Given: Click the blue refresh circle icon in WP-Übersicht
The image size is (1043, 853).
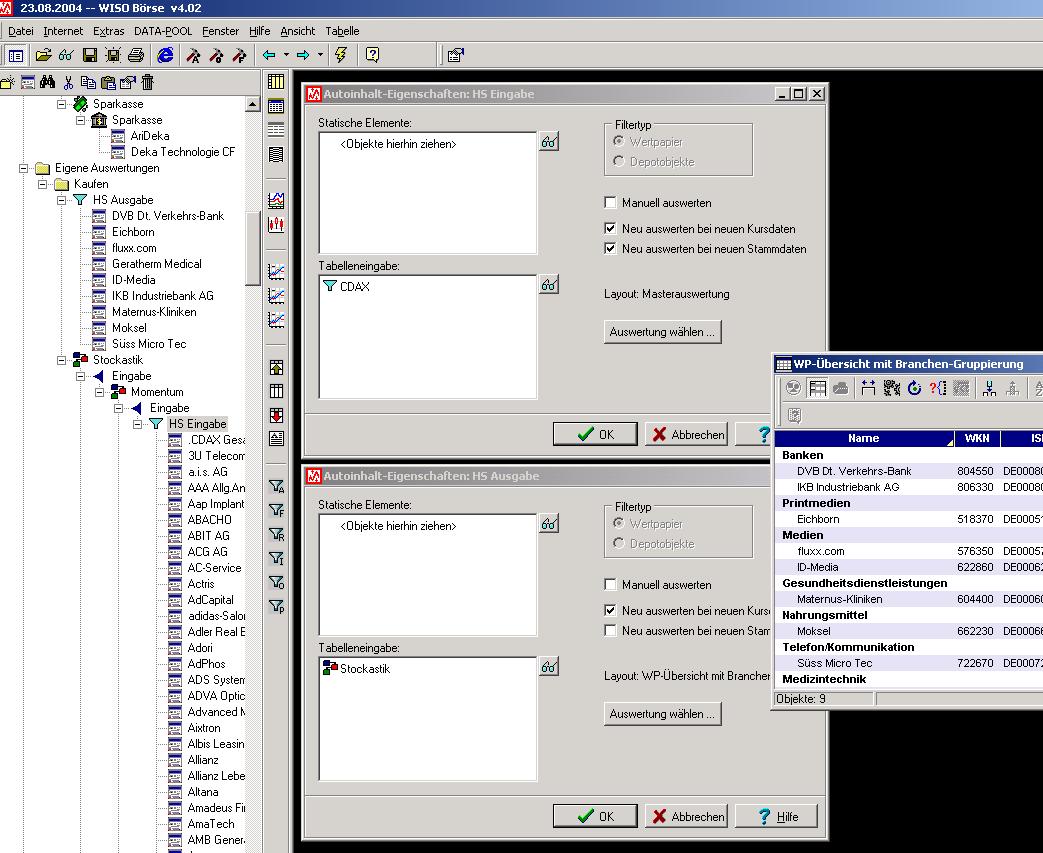Looking at the screenshot, I should (x=915, y=388).
